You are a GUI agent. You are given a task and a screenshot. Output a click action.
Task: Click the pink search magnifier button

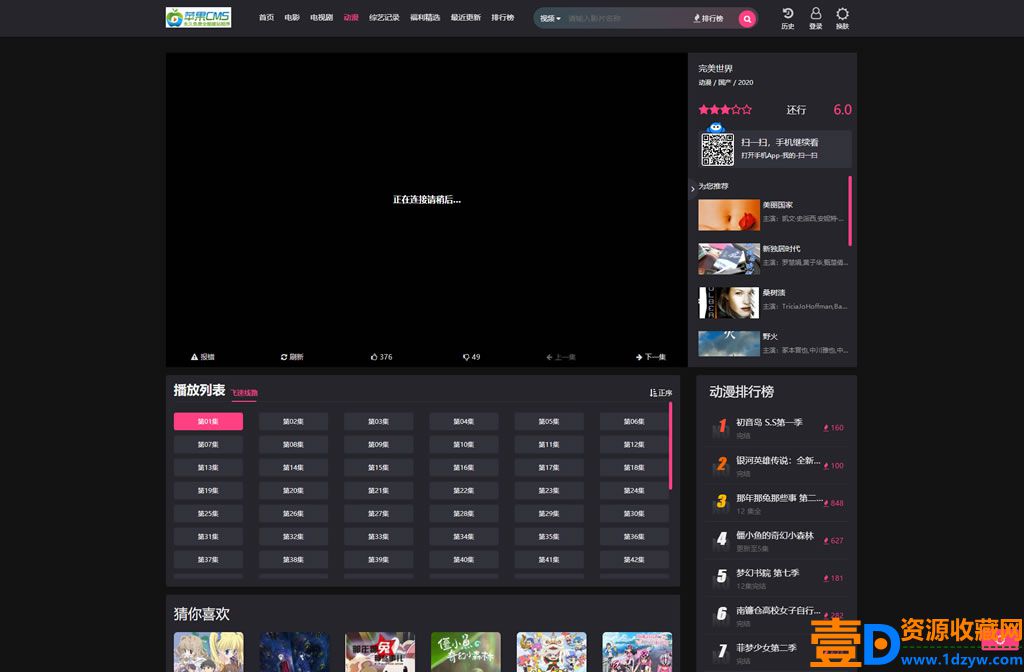click(x=747, y=19)
